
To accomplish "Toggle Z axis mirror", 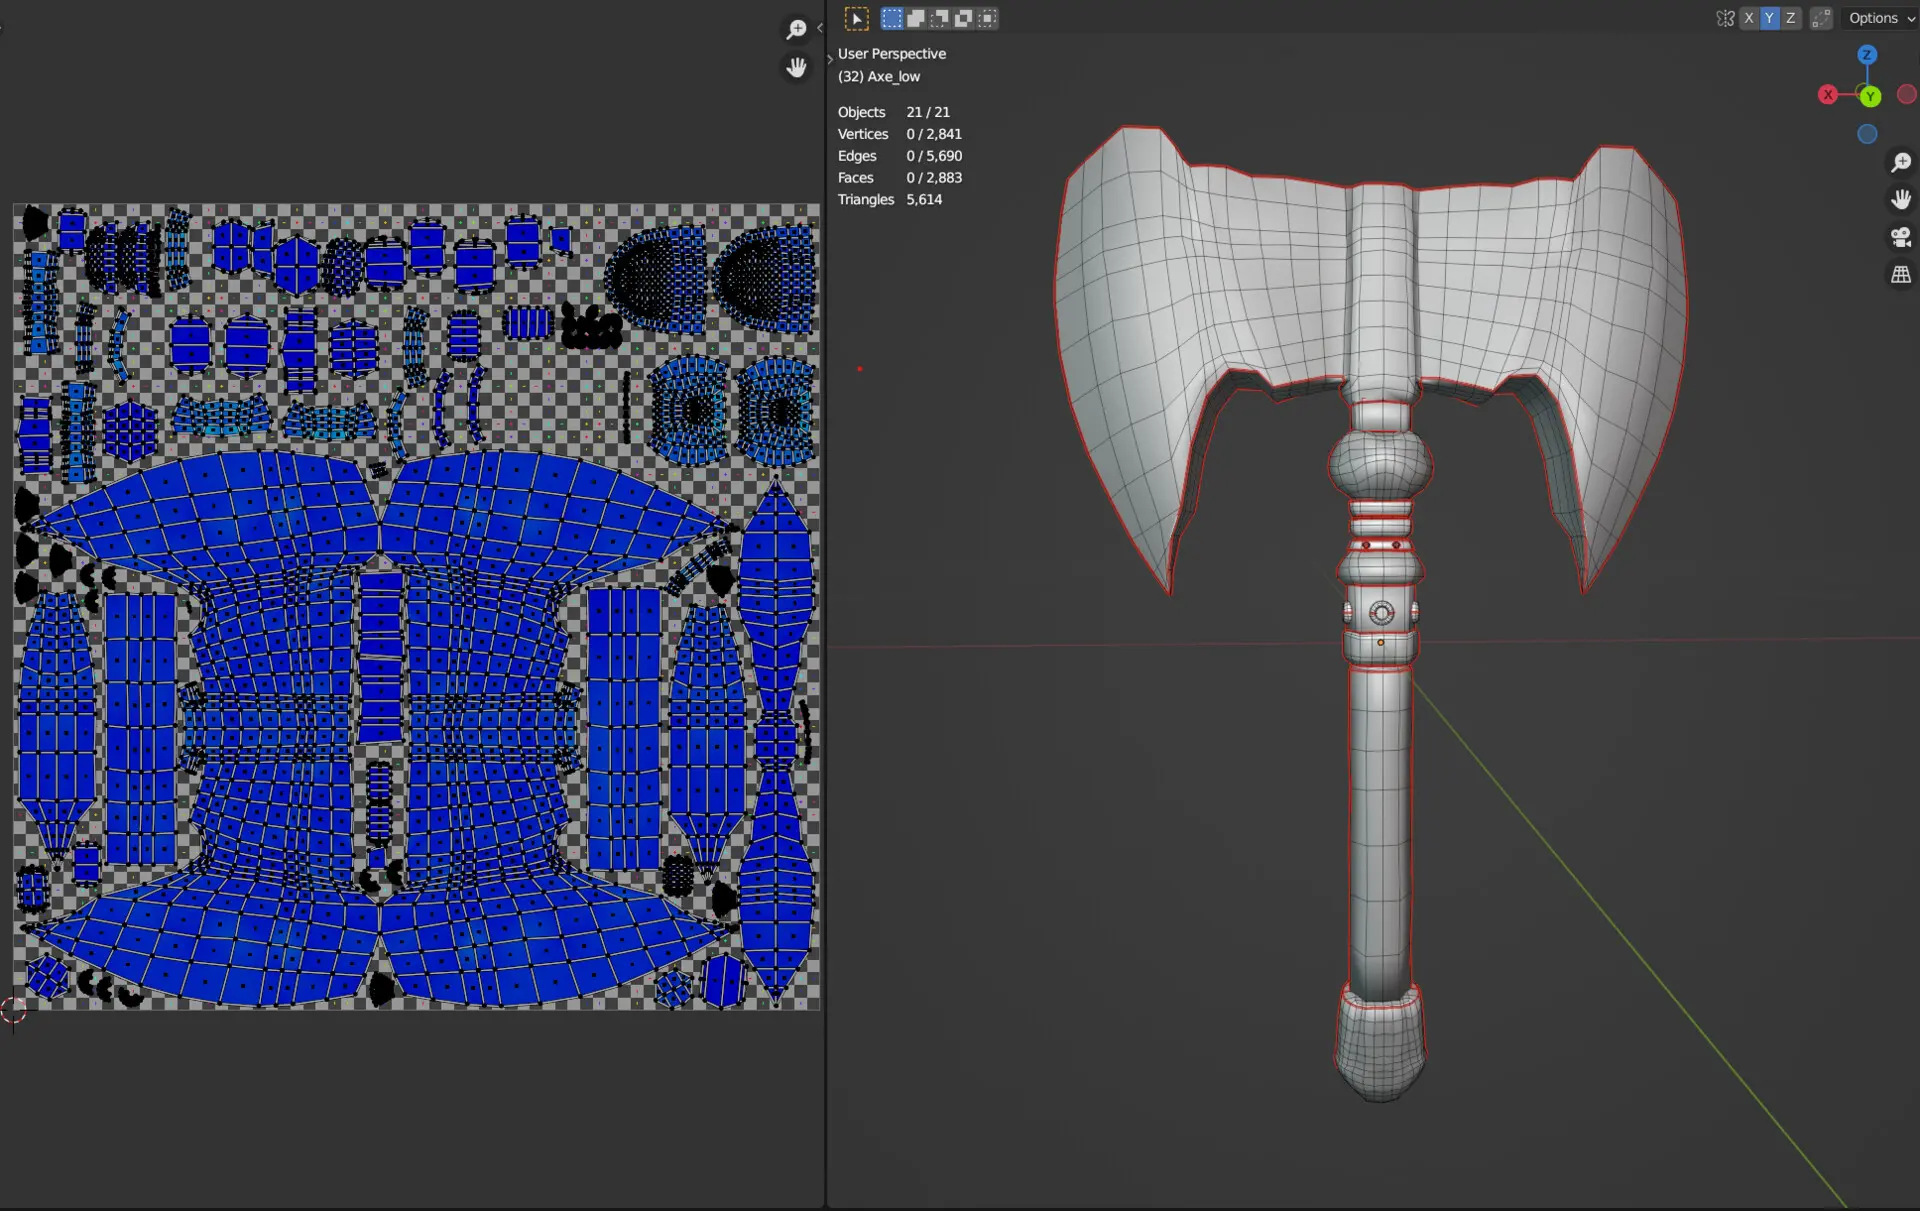I will point(1790,18).
